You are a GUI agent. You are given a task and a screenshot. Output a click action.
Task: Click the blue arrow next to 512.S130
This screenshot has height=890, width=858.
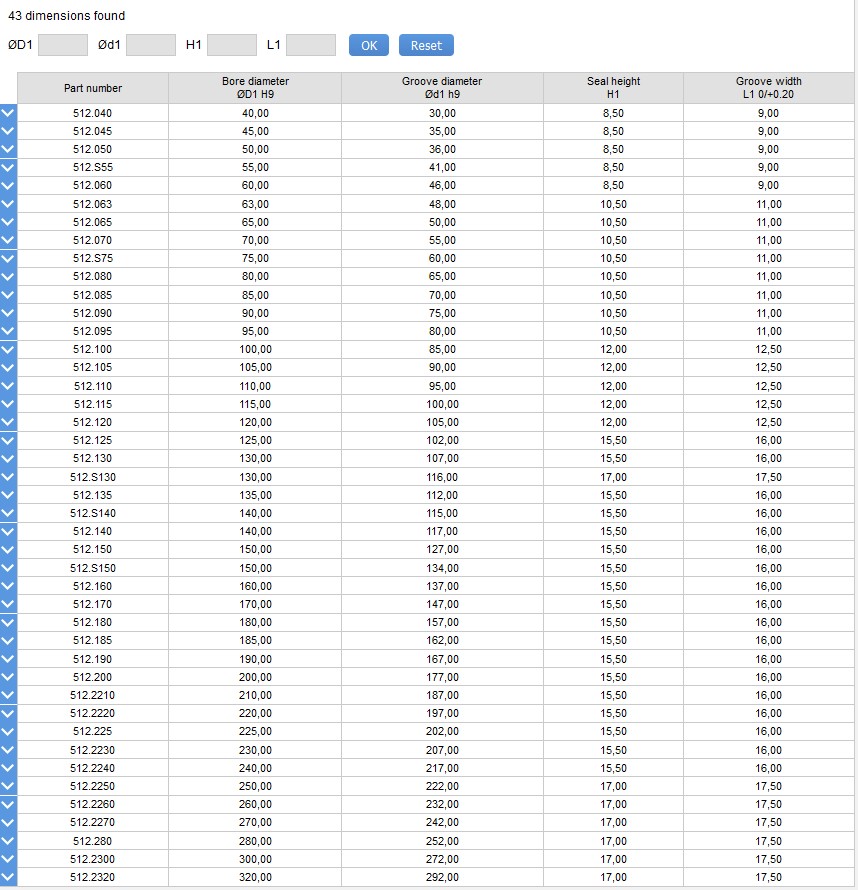click(x=8, y=477)
